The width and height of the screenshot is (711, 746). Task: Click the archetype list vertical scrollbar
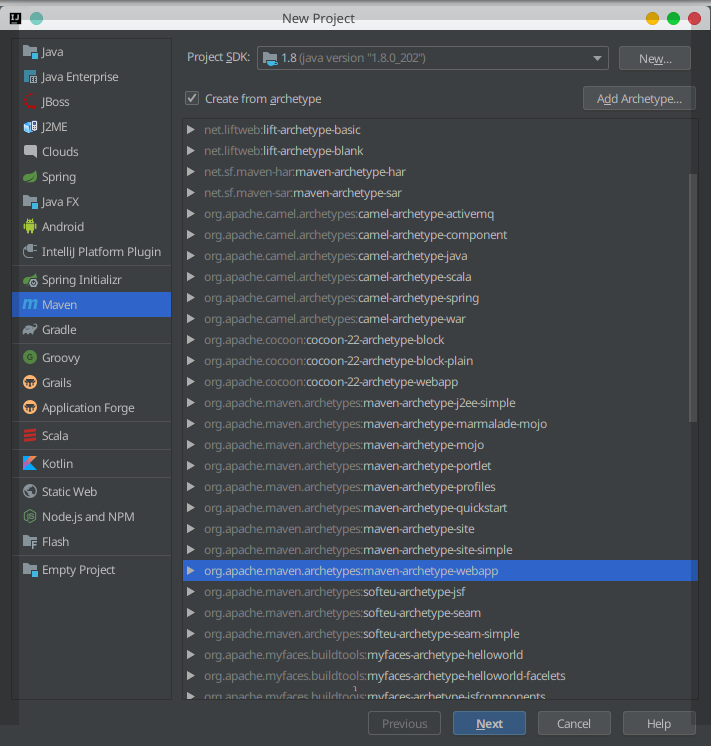tap(692, 300)
